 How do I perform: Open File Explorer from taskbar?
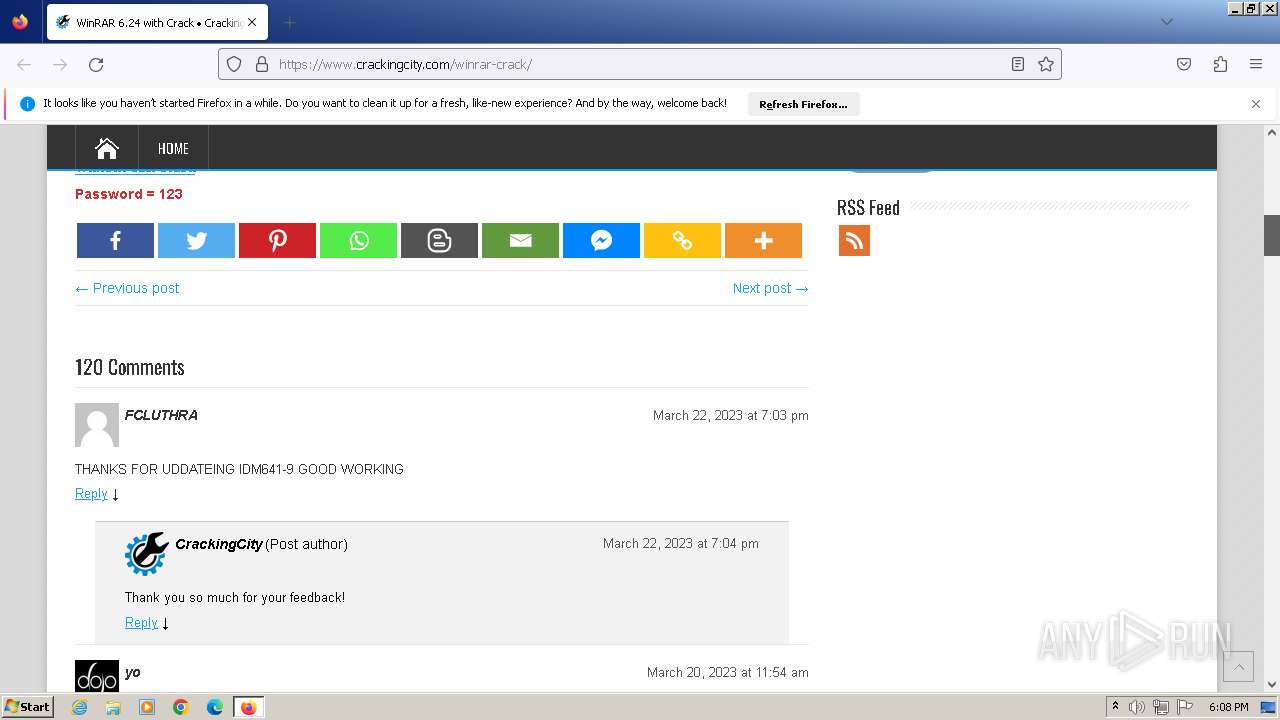[x=113, y=707]
